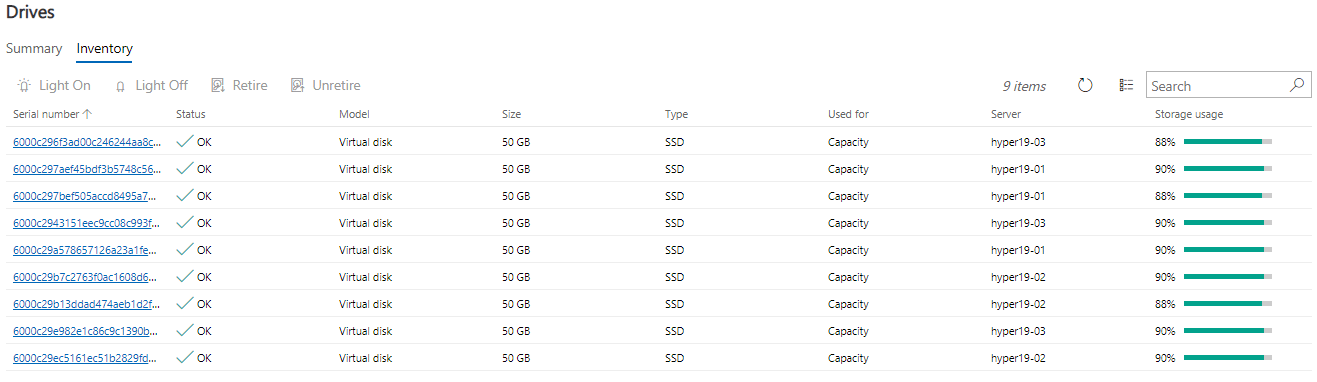Click the Light On bulb icon

(23, 86)
